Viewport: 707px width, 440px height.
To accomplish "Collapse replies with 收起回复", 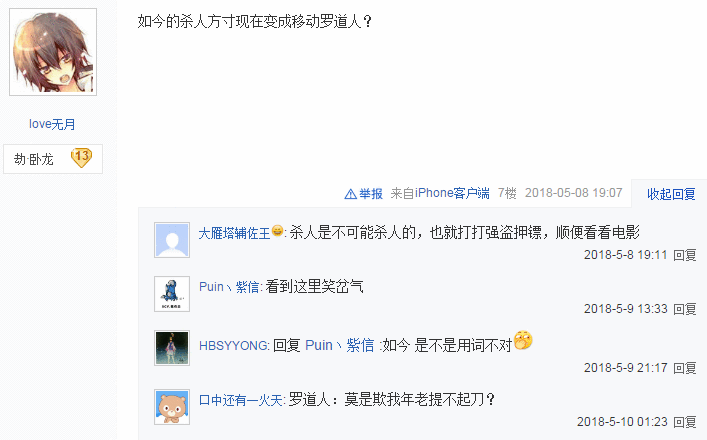I will click(671, 194).
